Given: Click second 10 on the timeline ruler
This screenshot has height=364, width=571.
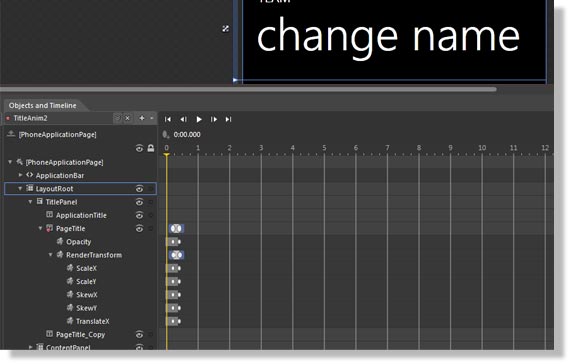Looking at the screenshot, I should [x=482, y=148].
